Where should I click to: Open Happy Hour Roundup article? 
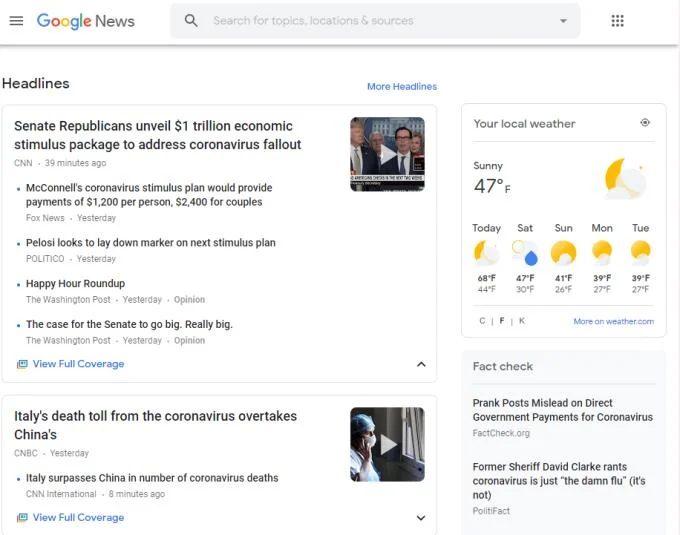pyautogui.click(x=75, y=284)
